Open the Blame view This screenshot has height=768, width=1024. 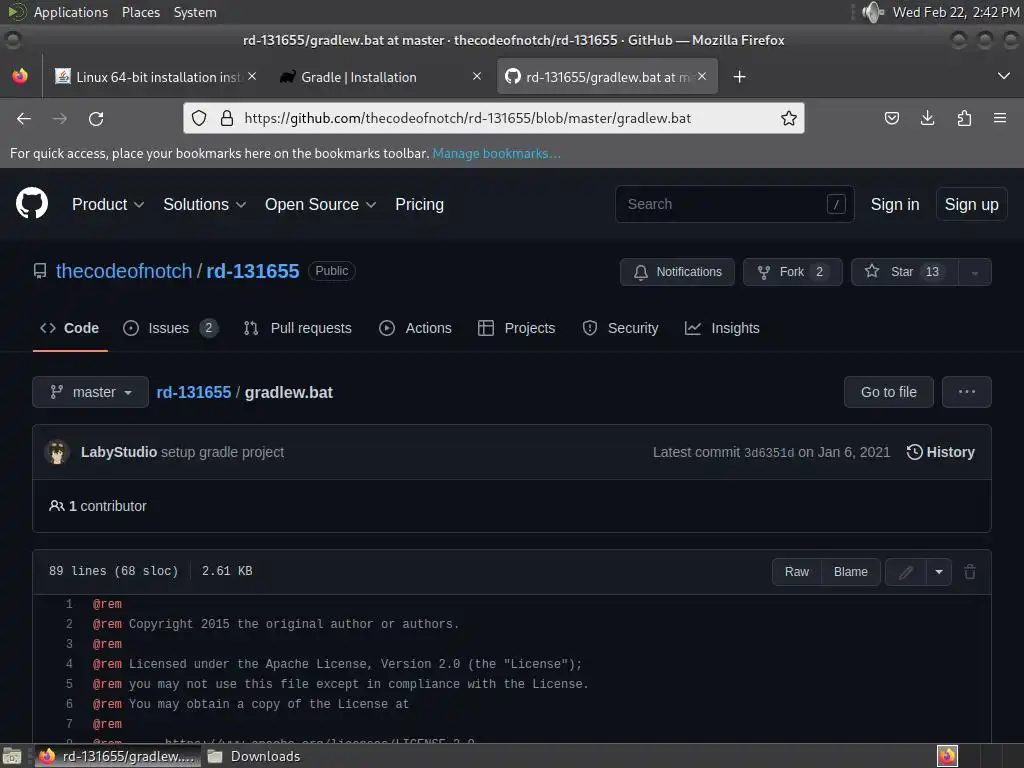(x=850, y=572)
